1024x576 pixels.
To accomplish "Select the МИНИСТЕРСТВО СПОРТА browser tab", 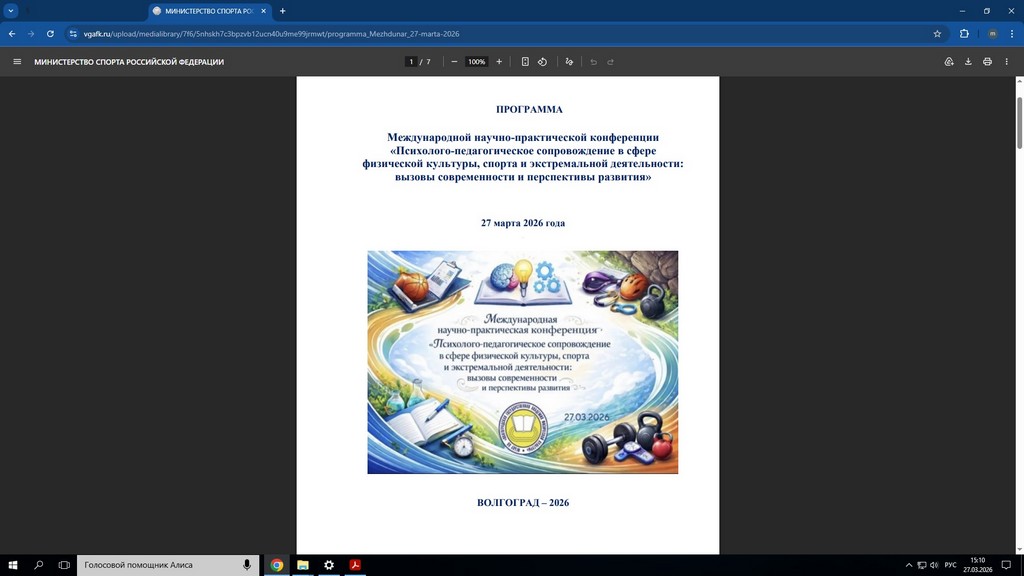I will coord(207,11).
